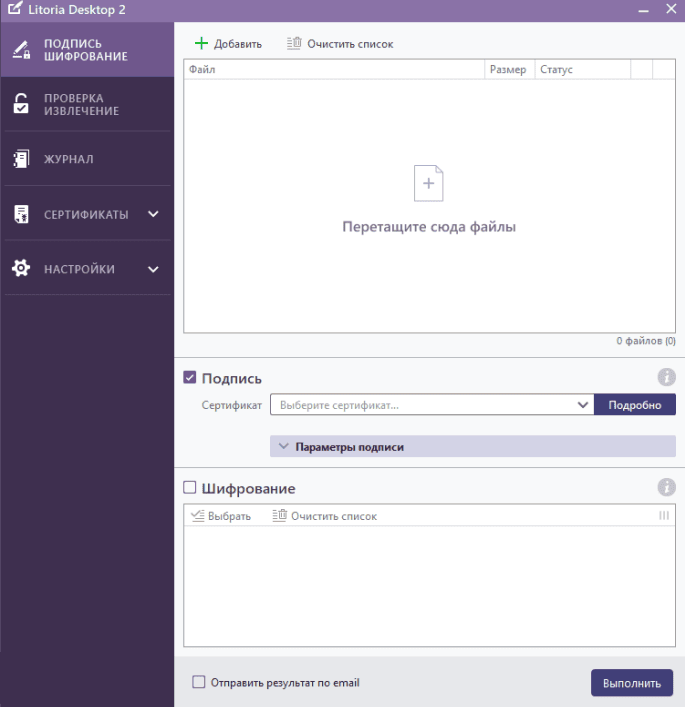Viewport: 685px width, 707px height.
Task: Click the Clear list icon in Encryption panel
Action: [280, 516]
